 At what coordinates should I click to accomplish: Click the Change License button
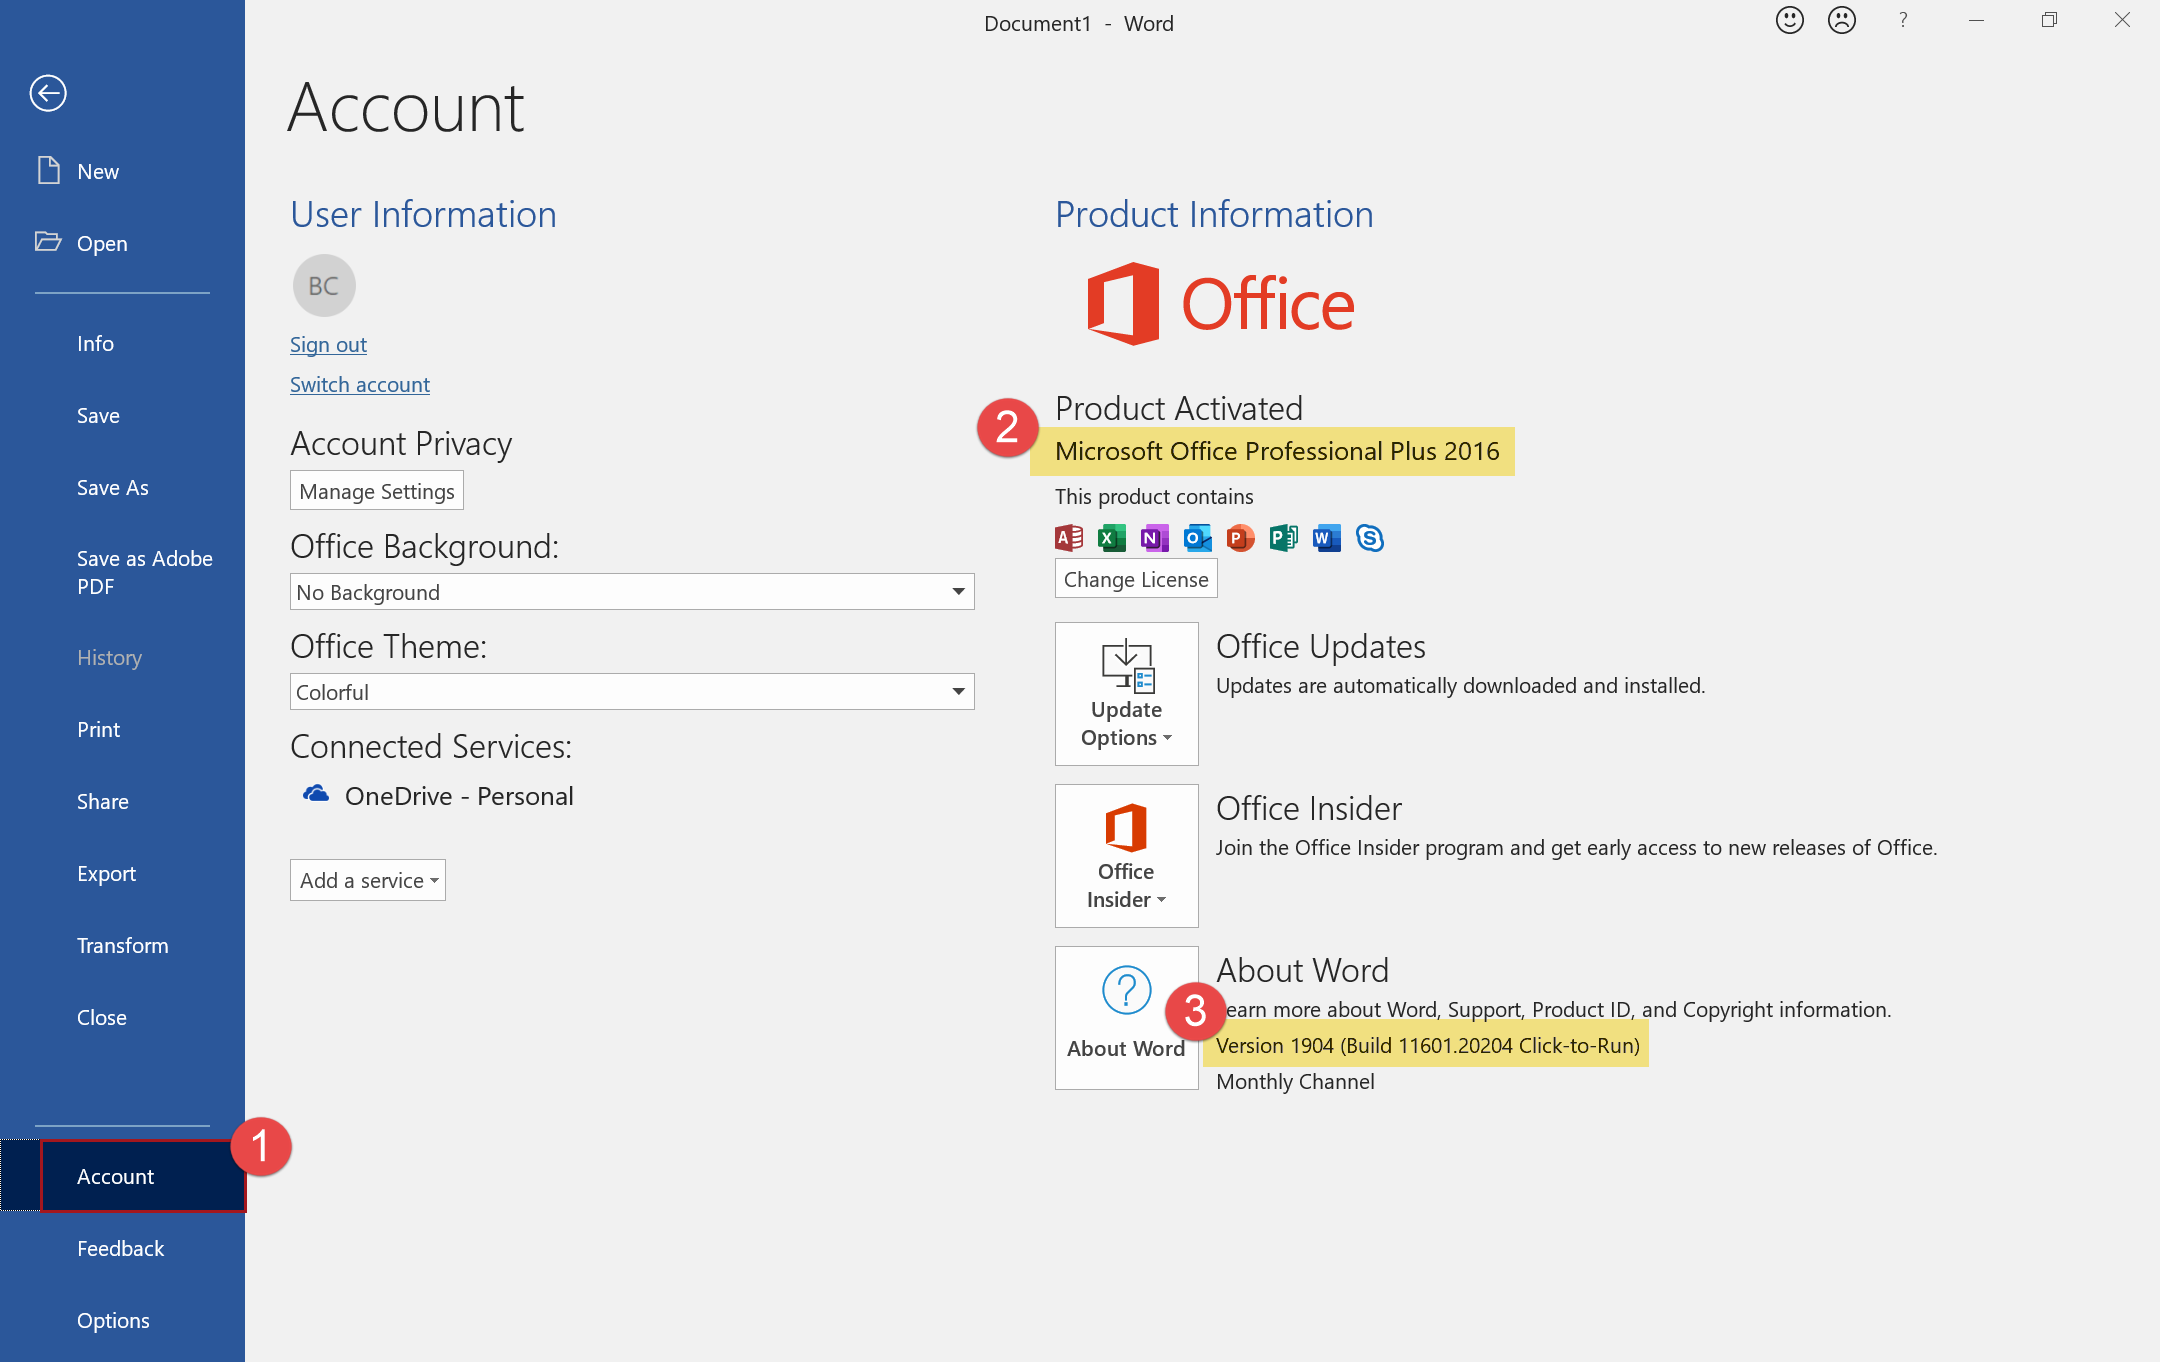(1135, 579)
